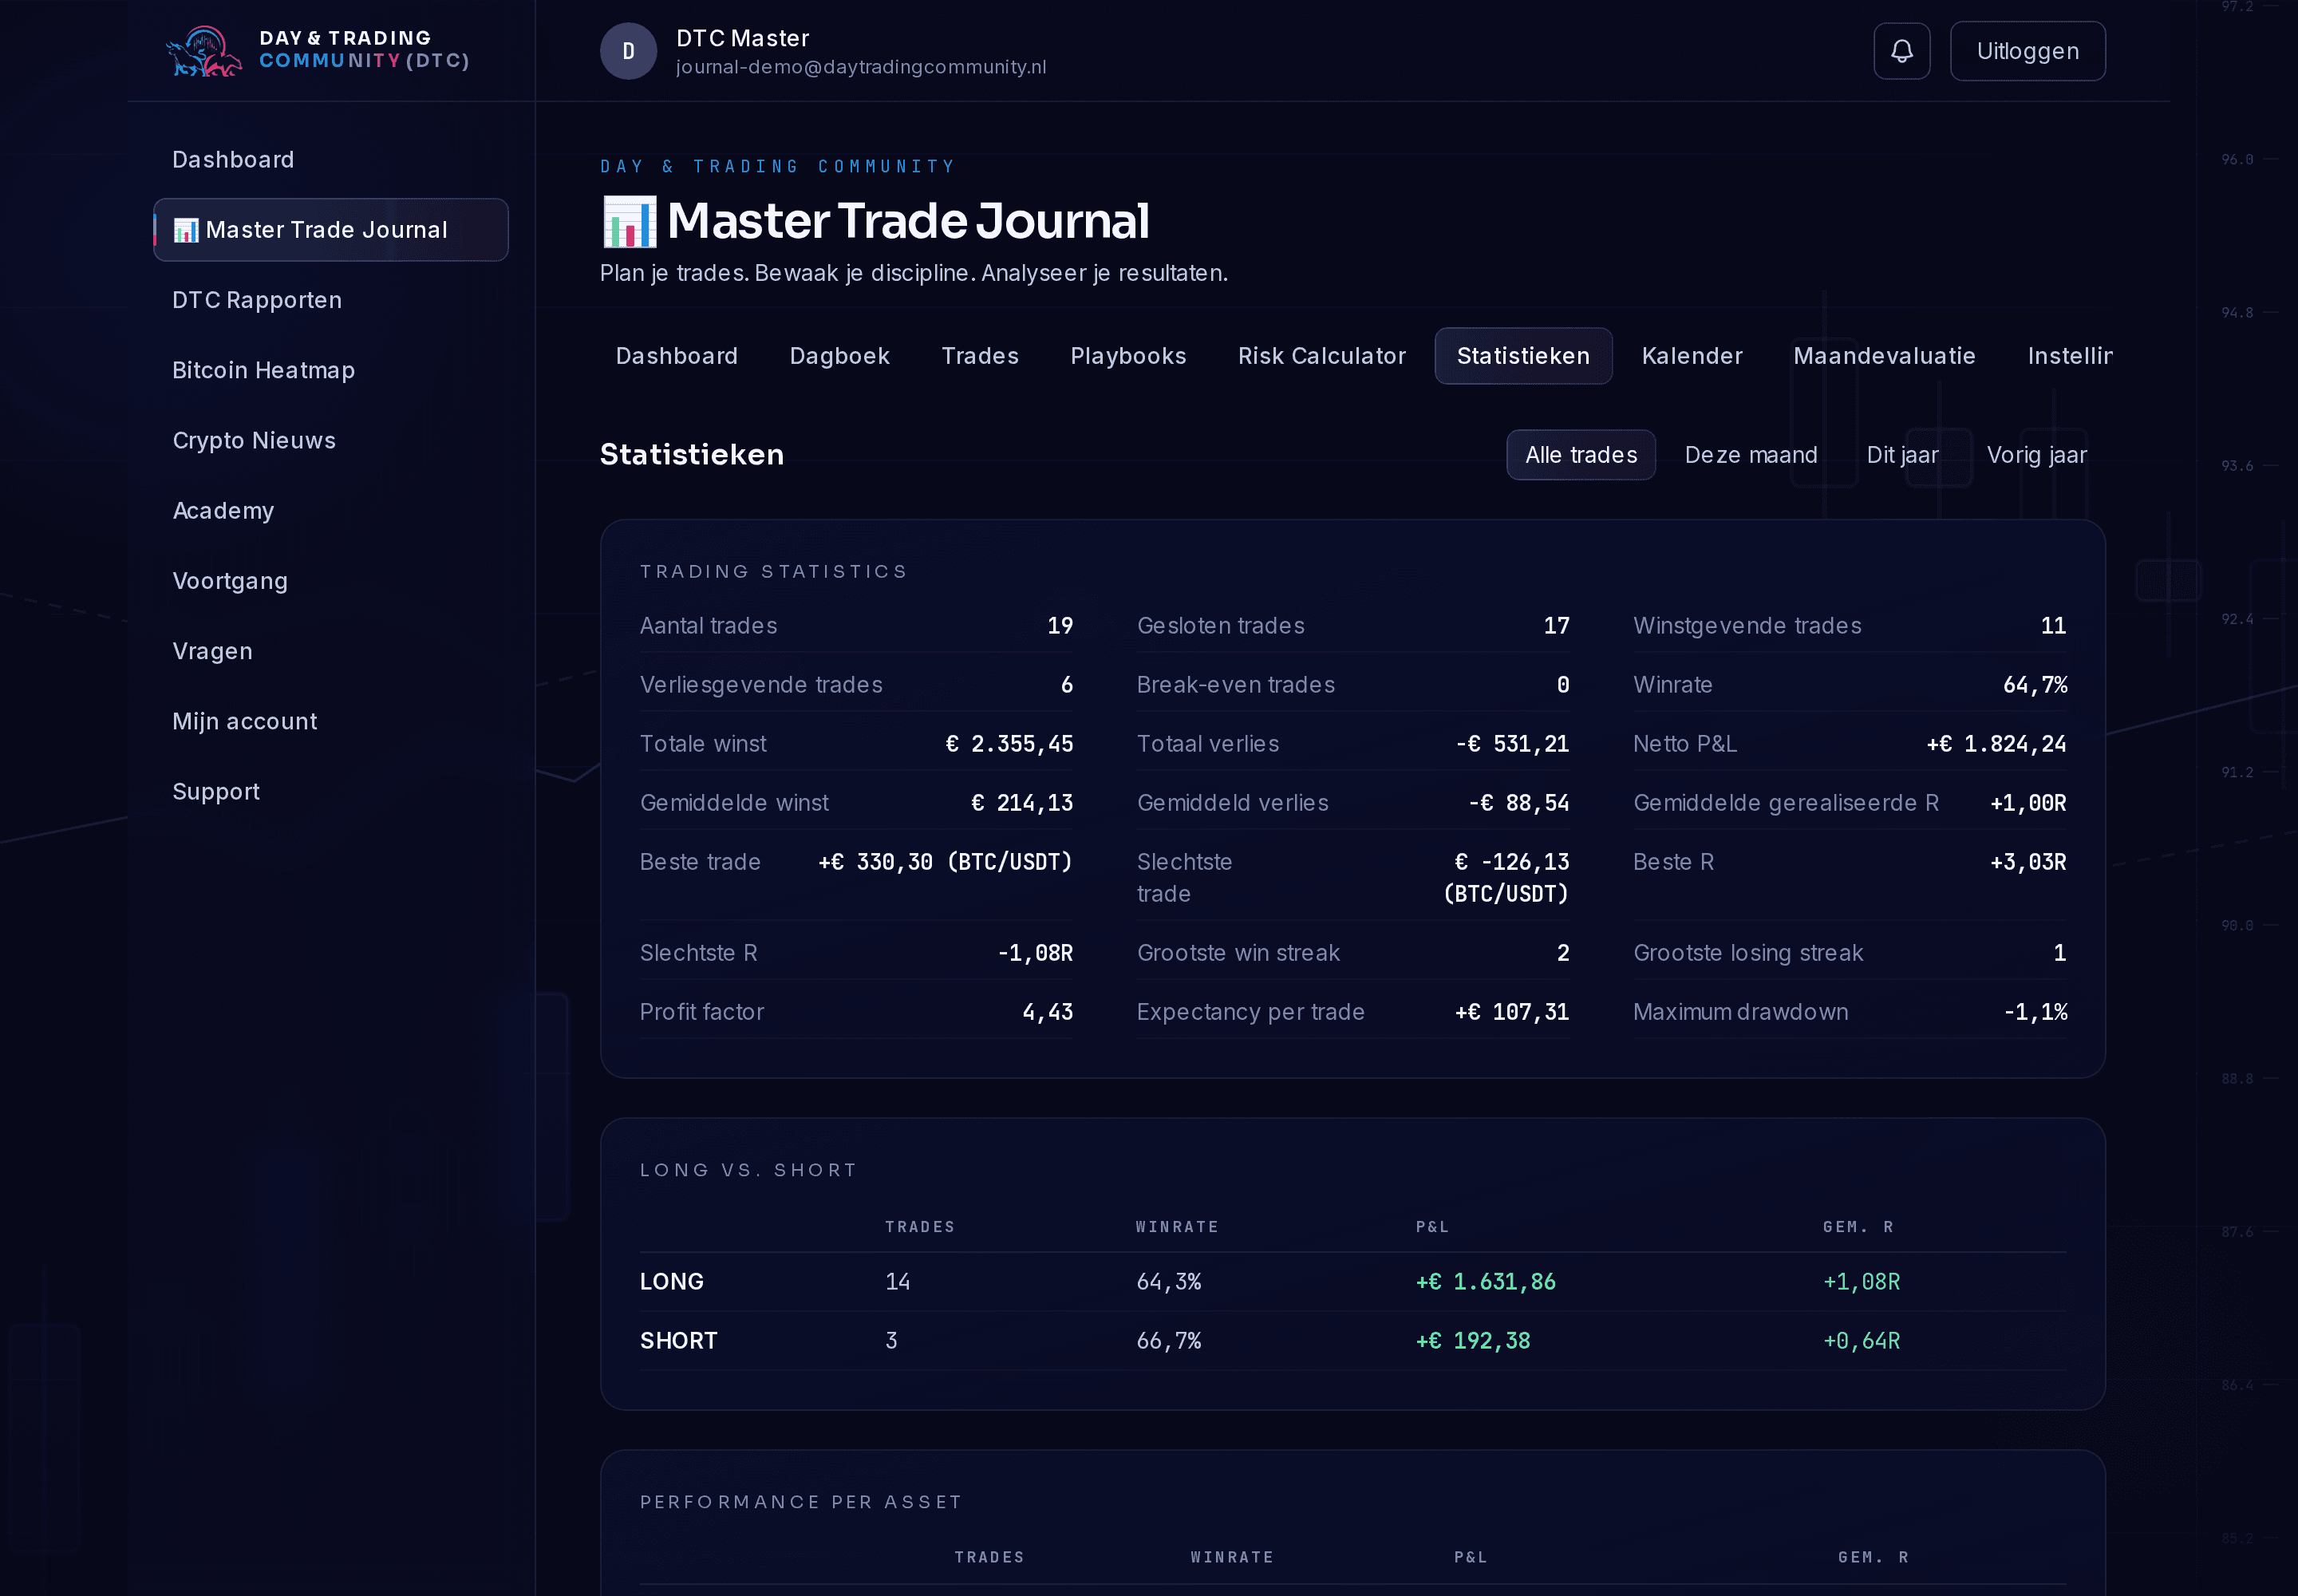Switch to the Kalender tab
This screenshot has height=1596, width=2298.
[x=1692, y=356]
